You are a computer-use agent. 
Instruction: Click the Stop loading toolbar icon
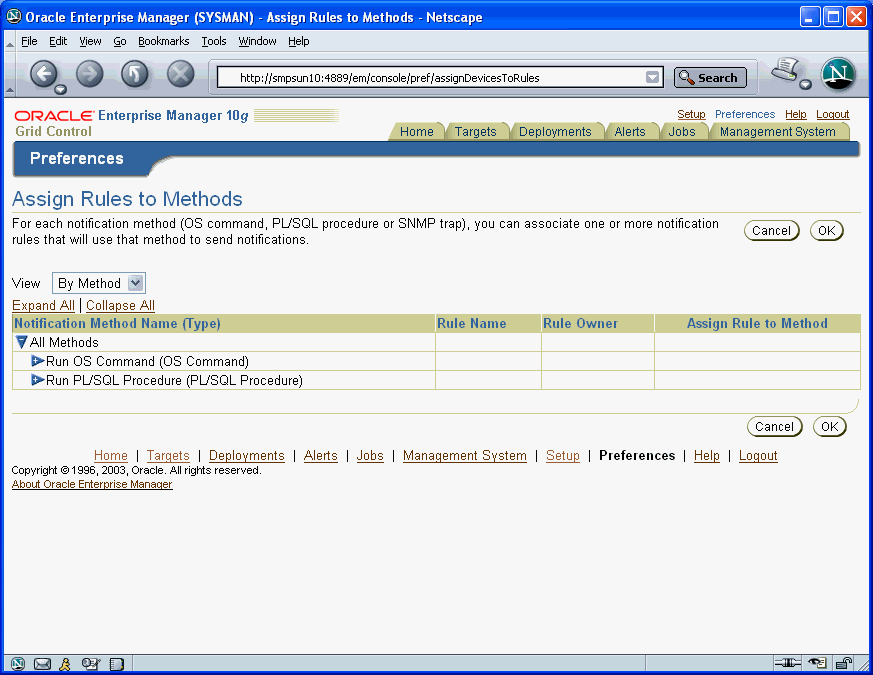pyautogui.click(x=180, y=74)
